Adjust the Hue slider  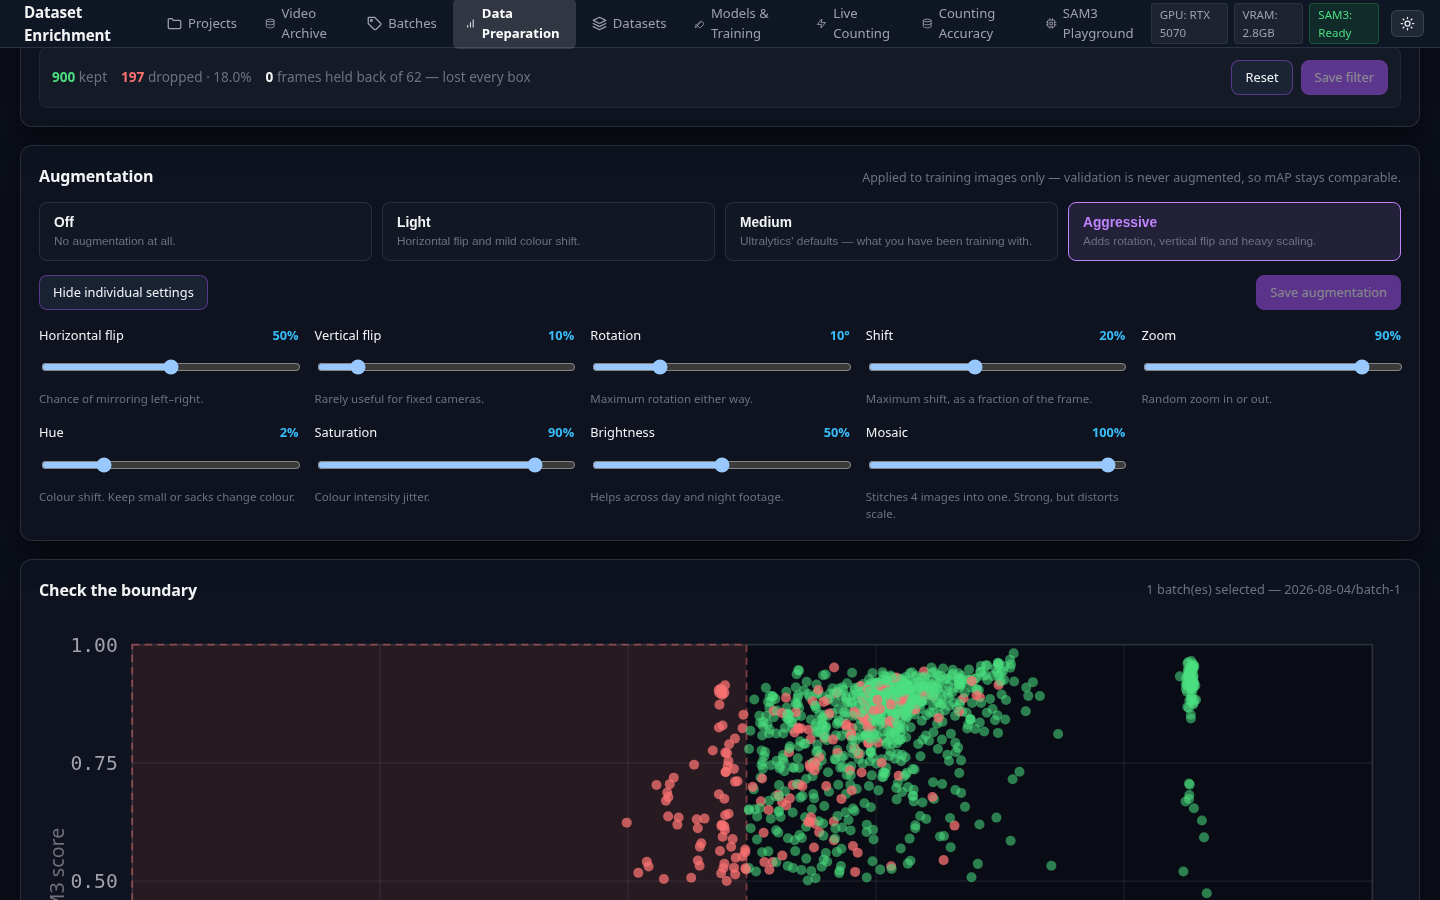coord(170,465)
